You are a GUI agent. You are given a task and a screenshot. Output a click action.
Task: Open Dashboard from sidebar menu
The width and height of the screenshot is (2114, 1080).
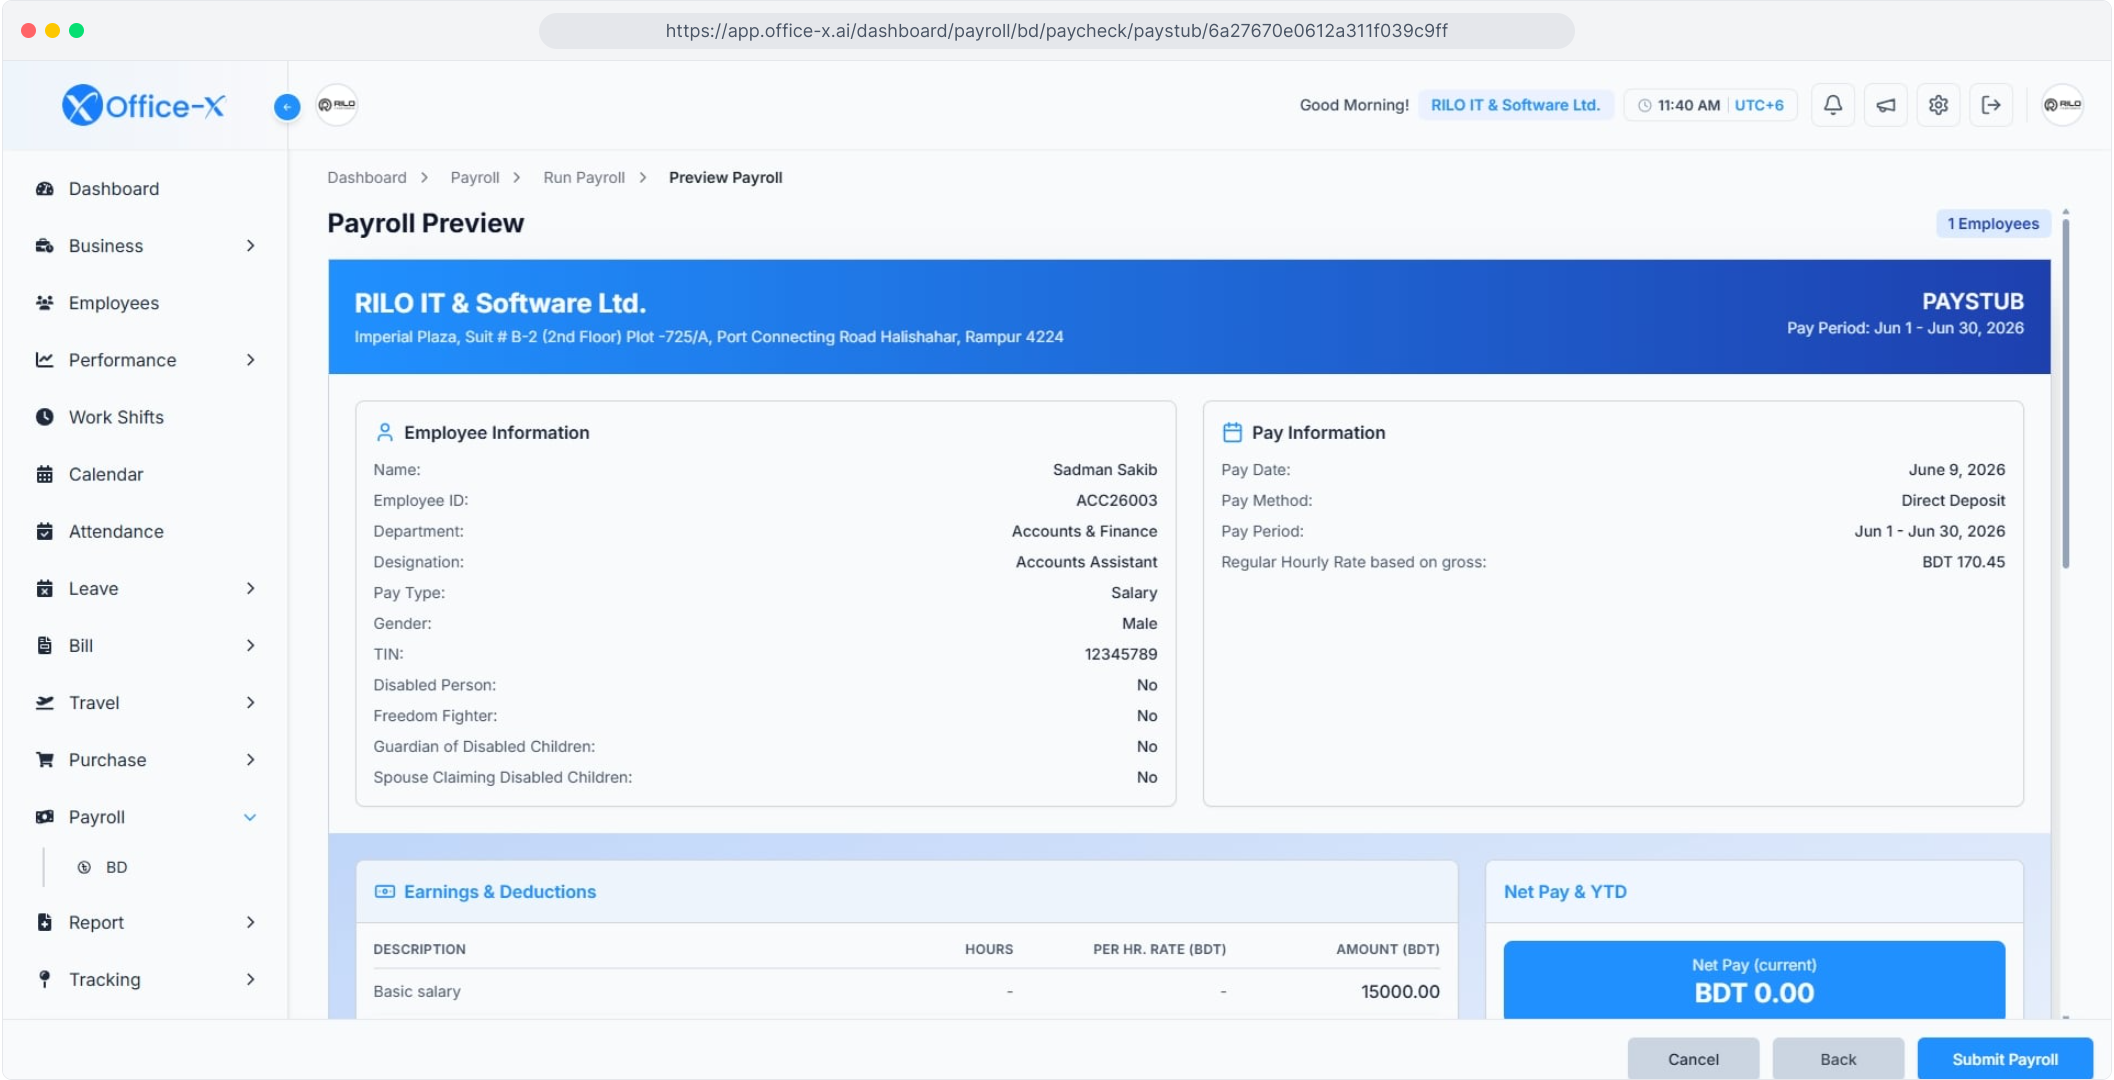coord(113,189)
